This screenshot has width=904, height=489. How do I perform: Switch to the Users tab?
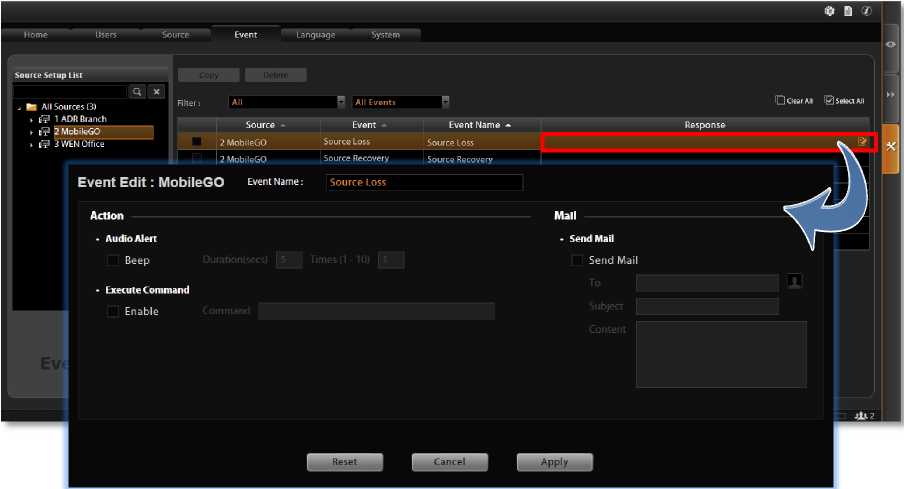(x=105, y=35)
